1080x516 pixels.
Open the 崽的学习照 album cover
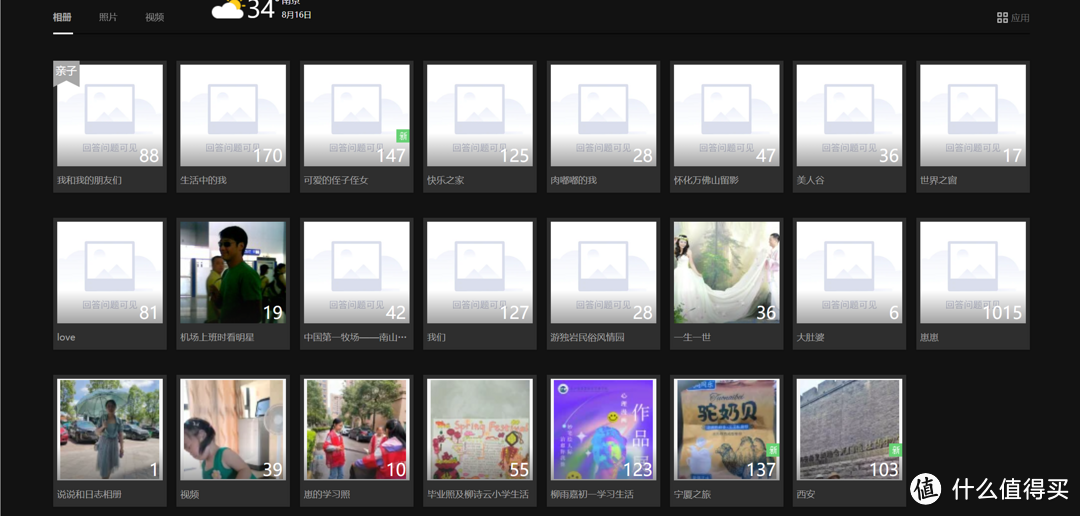click(356, 429)
